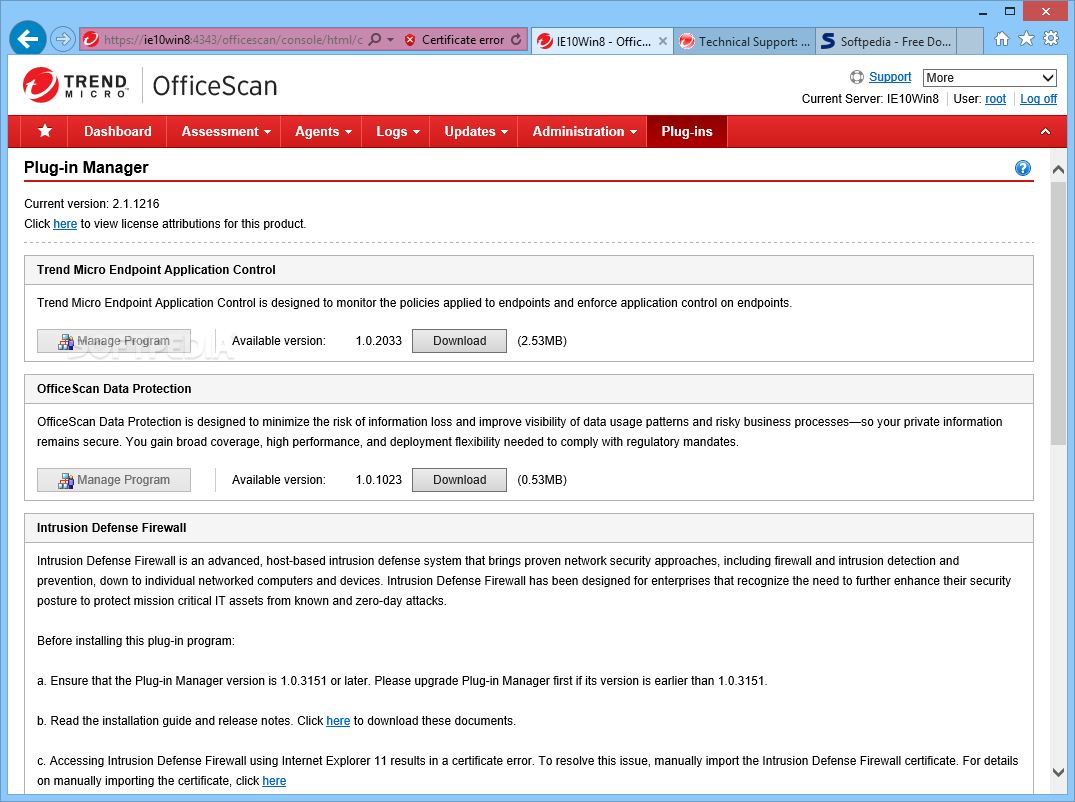Expand the Updates menu
Viewport: 1075px width, 802px height.
click(x=476, y=132)
